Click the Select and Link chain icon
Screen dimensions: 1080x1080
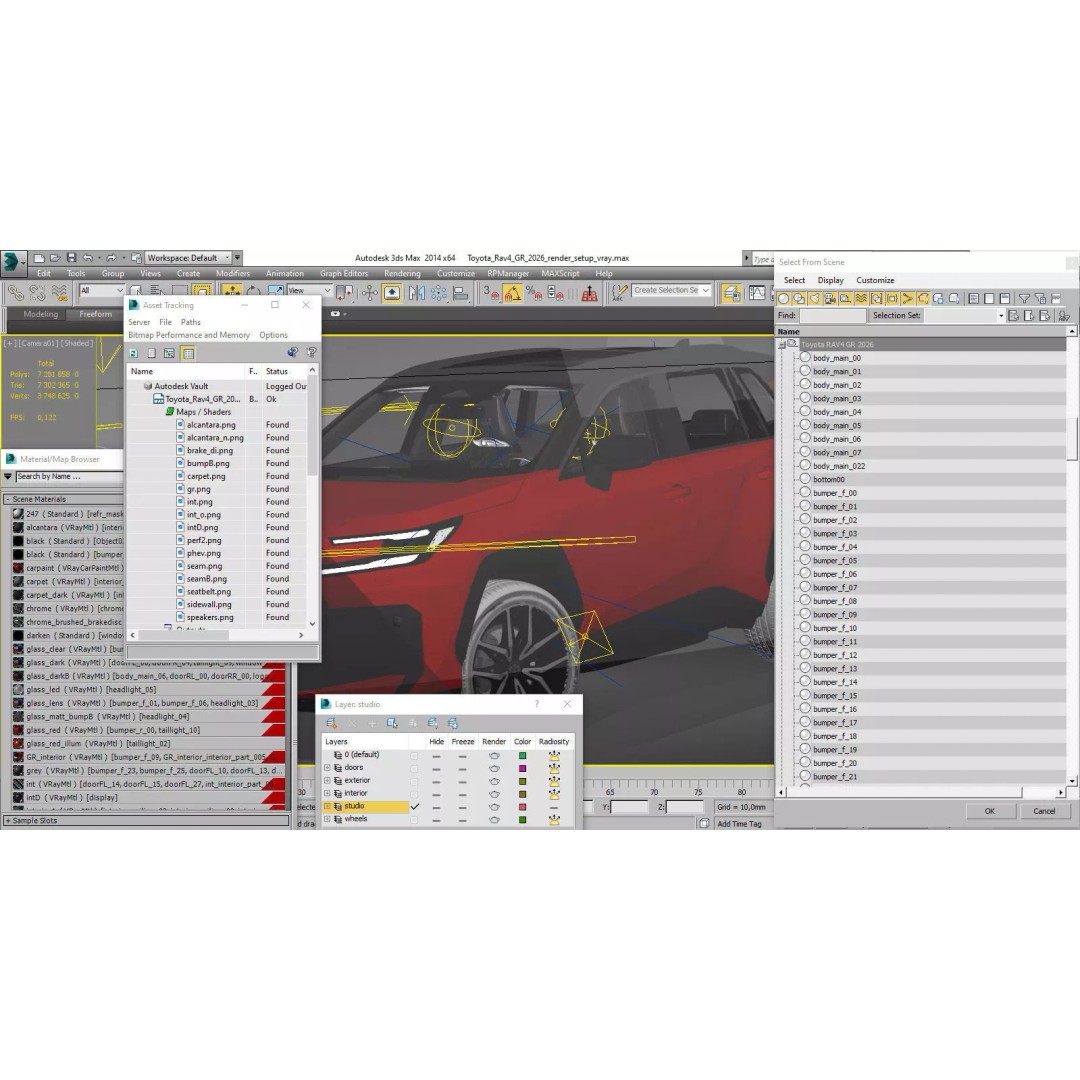pos(17,293)
